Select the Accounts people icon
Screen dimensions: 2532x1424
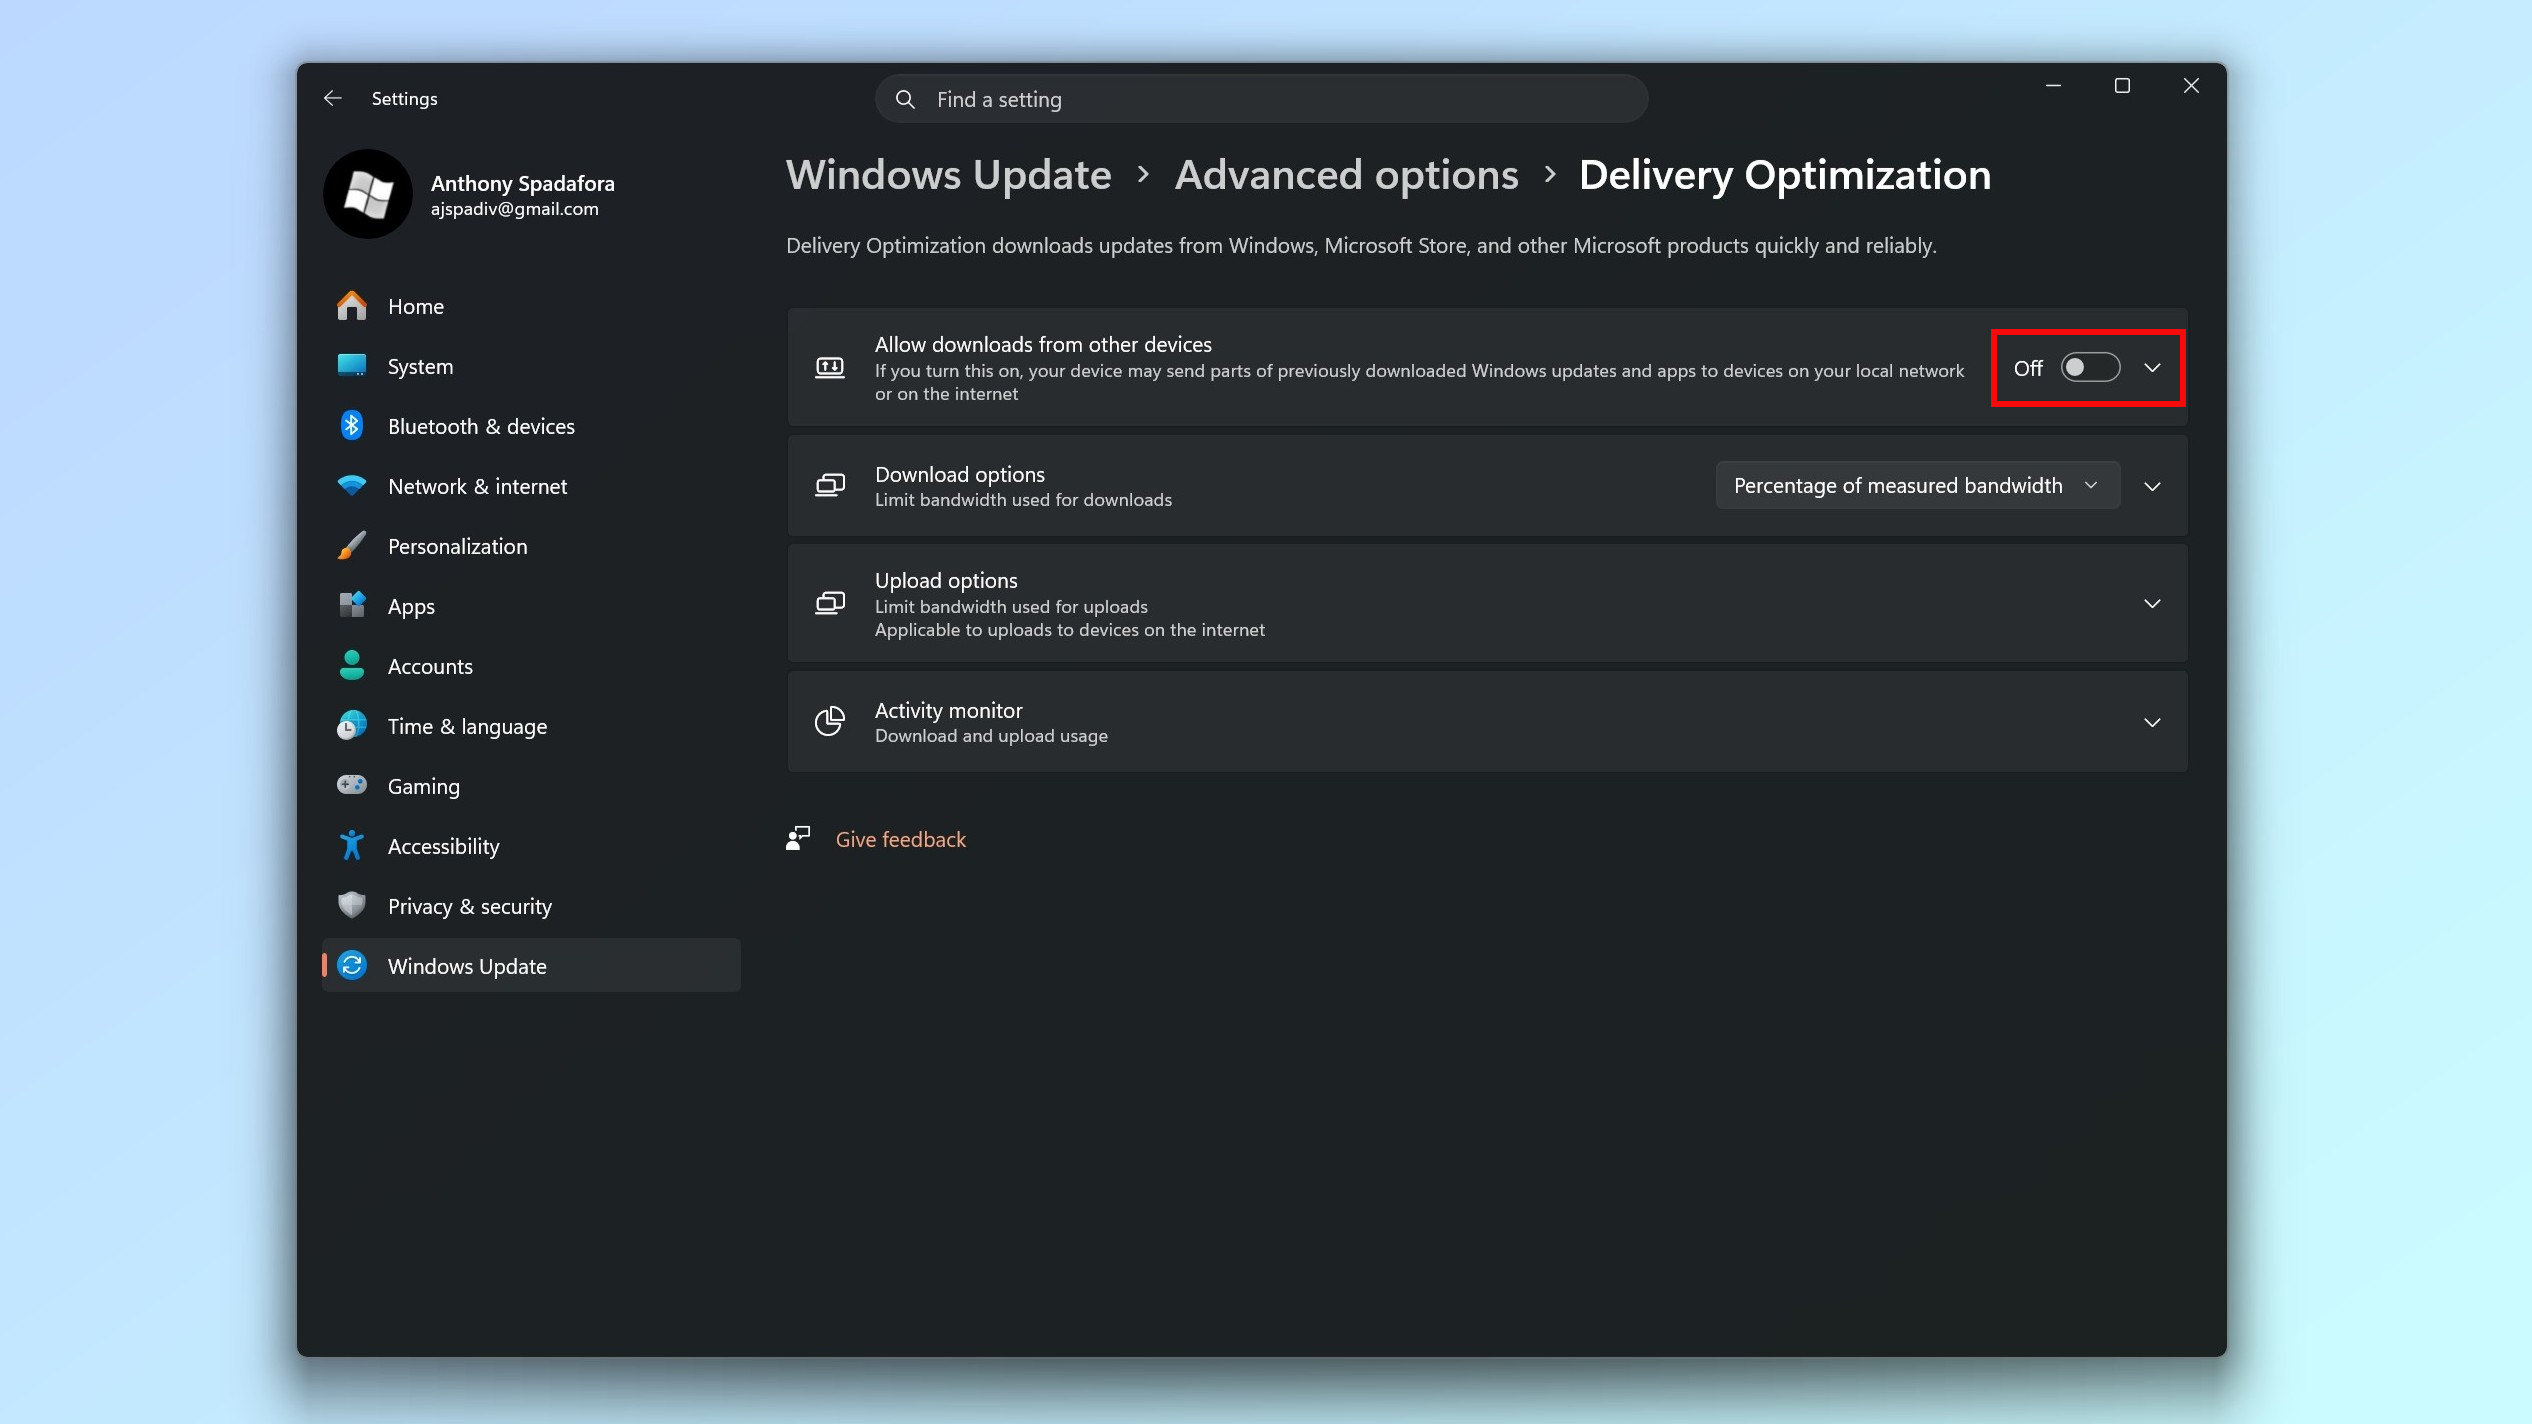pos(352,665)
